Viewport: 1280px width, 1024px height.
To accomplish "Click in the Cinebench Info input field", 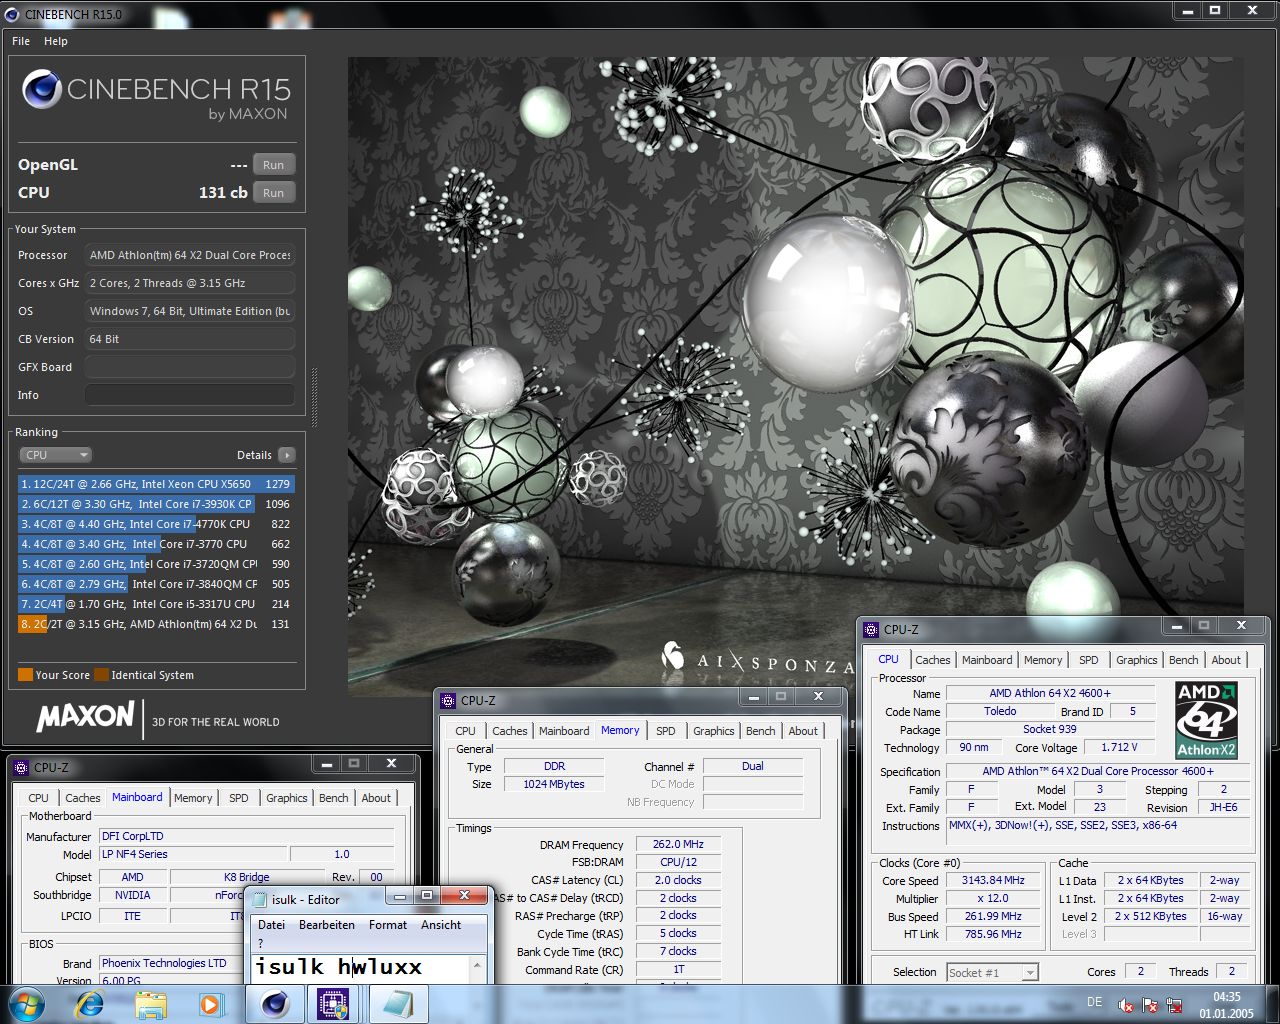I will tap(190, 395).
